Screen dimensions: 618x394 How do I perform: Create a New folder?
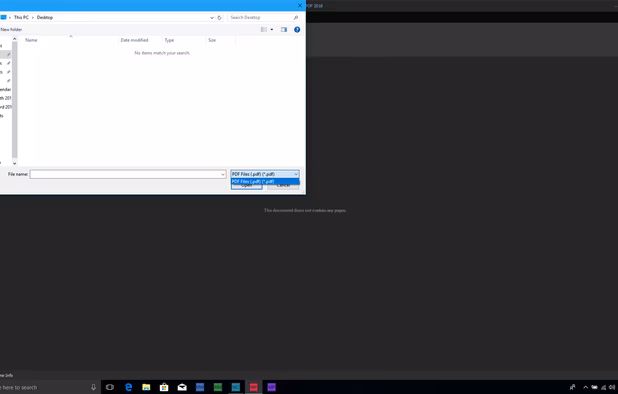(11, 30)
